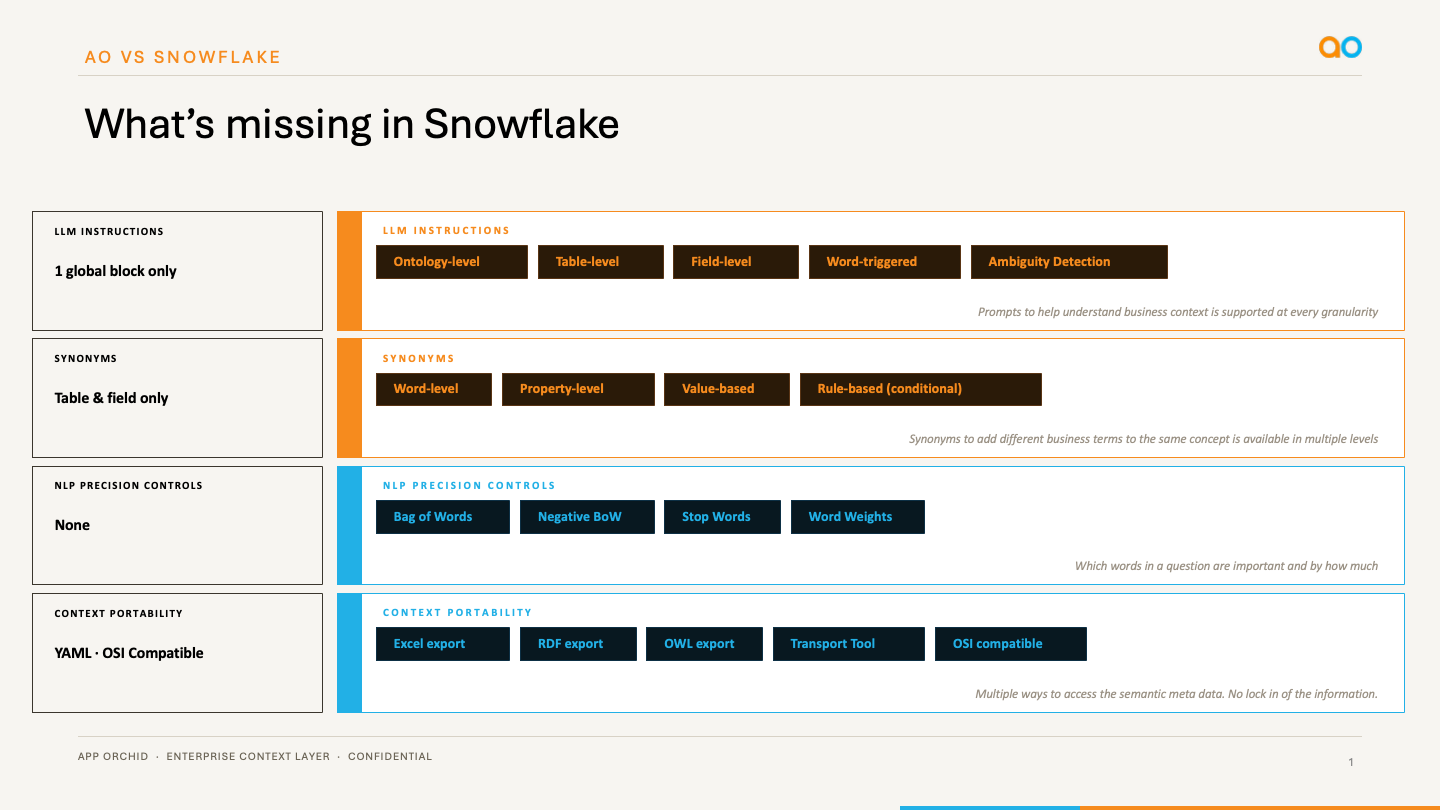Viewport: 1440px width, 810px height.
Task: Click the caption 'Which words in a question are important…'
Action: 1226,566
